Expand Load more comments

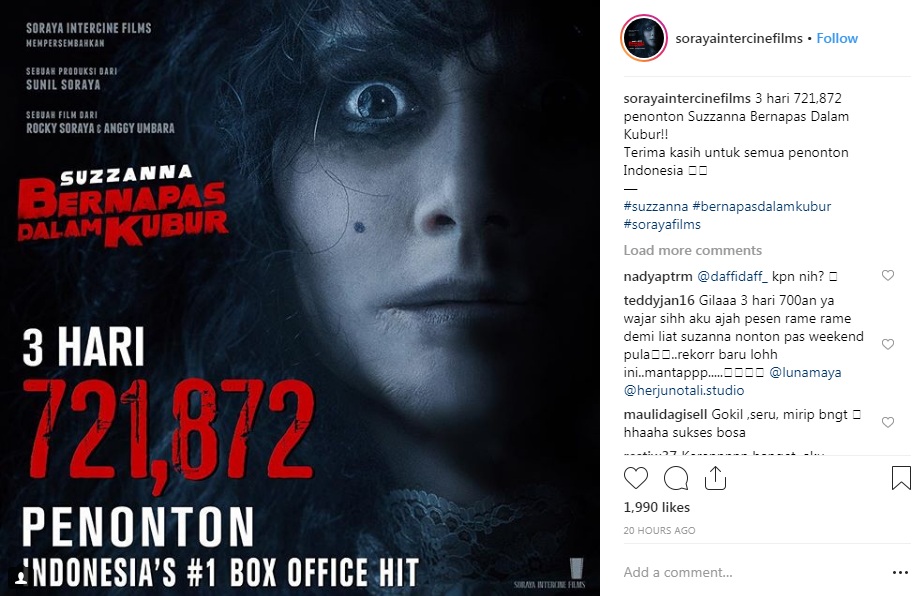(x=693, y=251)
